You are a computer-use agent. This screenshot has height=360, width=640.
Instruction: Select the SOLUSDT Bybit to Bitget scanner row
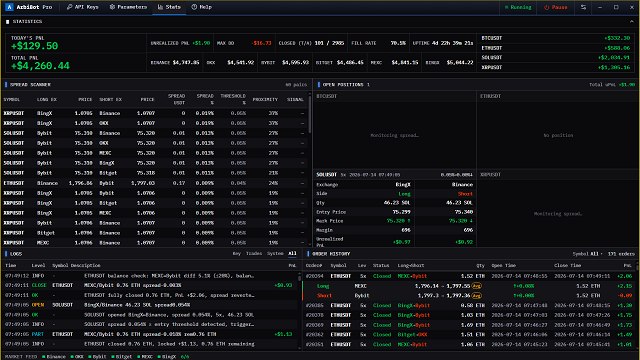[154, 173]
